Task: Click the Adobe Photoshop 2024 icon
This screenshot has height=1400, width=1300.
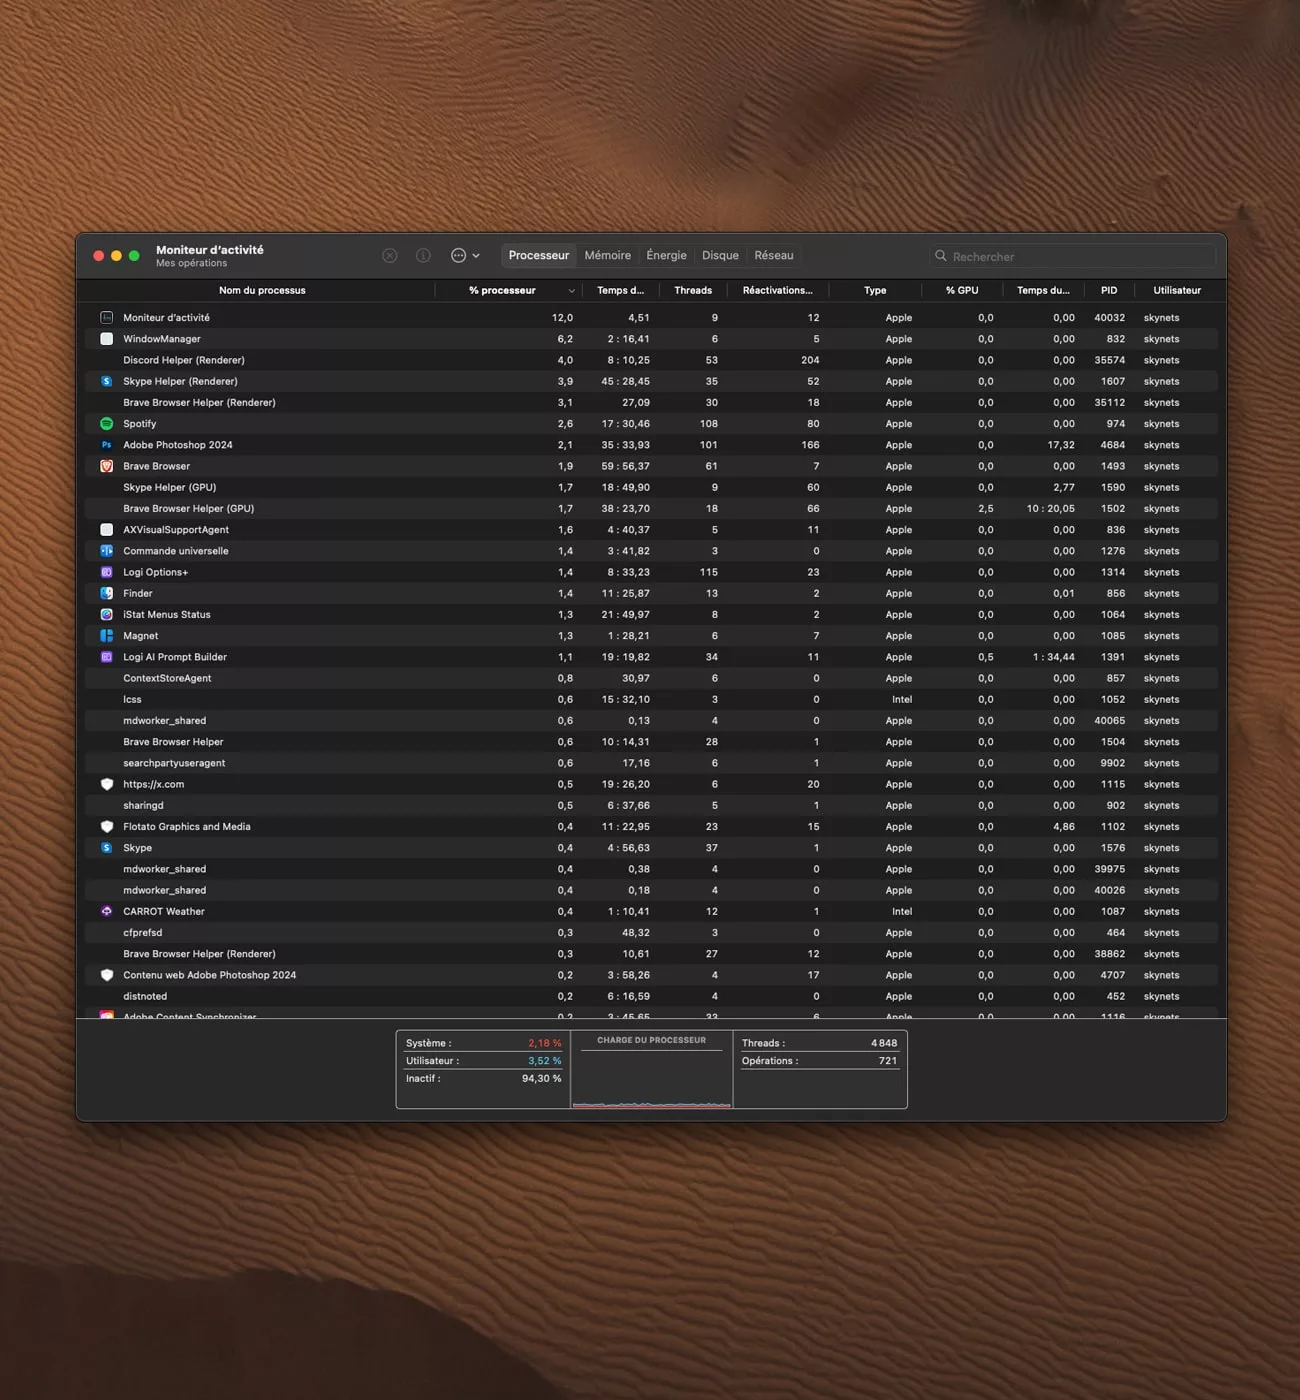Action: pos(107,445)
